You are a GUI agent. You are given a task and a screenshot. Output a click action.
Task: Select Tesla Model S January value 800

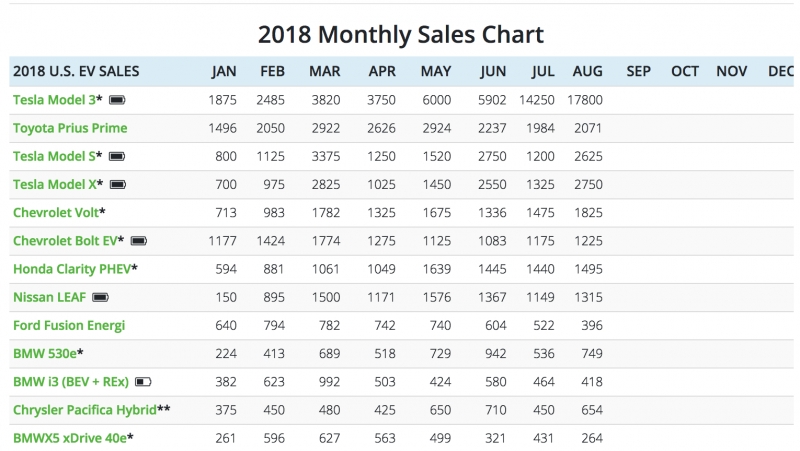point(226,156)
